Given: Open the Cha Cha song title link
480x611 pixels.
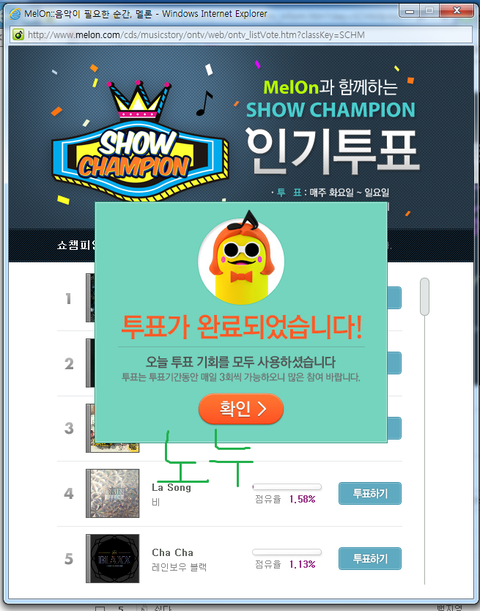Looking at the screenshot, I should (173, 553).
